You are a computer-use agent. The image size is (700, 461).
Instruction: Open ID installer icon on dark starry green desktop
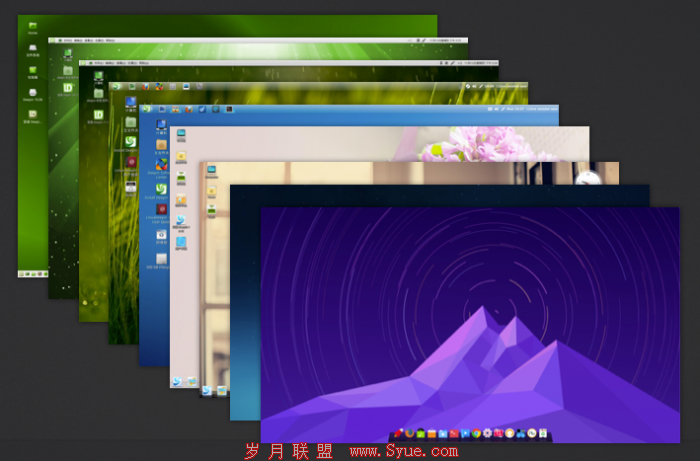tap(99, 115)
